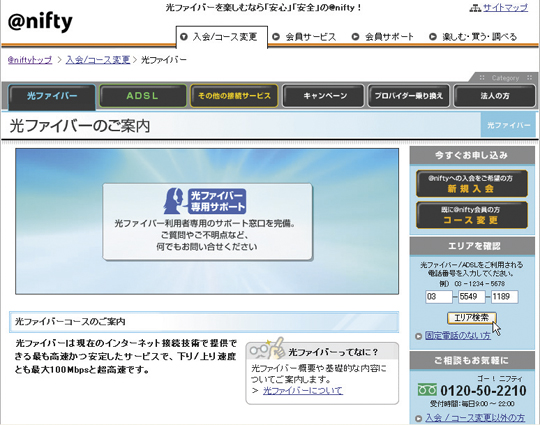Click the Category label above the tabs
This screenshot has height=425, width=540.
tap(505, 78)
